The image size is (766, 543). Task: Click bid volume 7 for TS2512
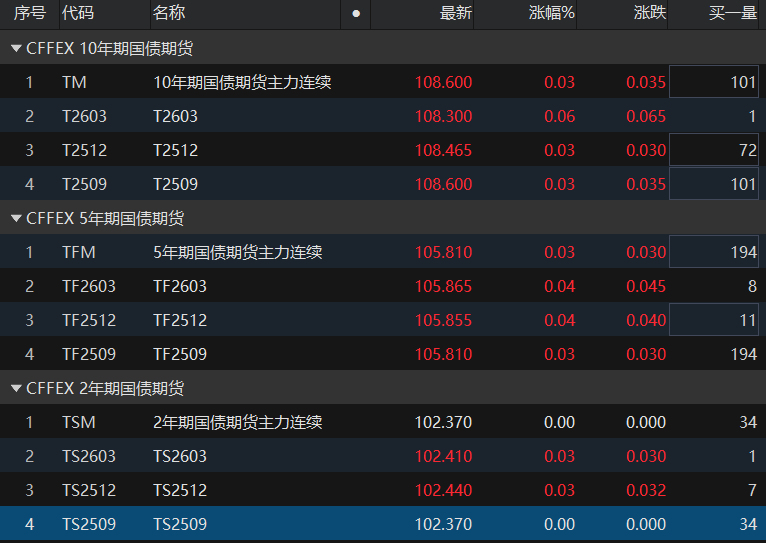point(752,490)
